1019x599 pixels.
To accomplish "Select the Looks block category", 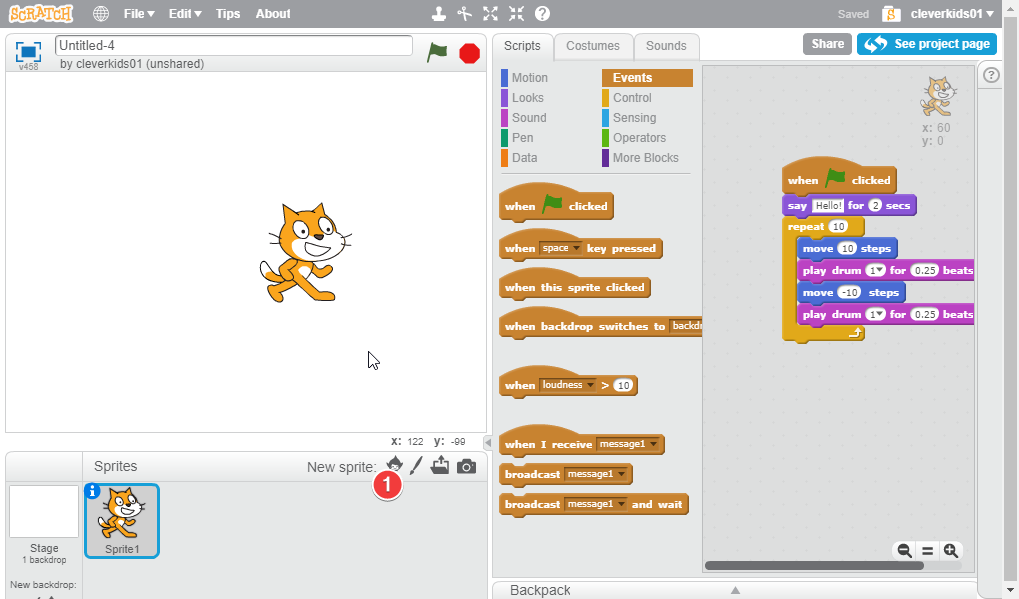I will [527, 98].
